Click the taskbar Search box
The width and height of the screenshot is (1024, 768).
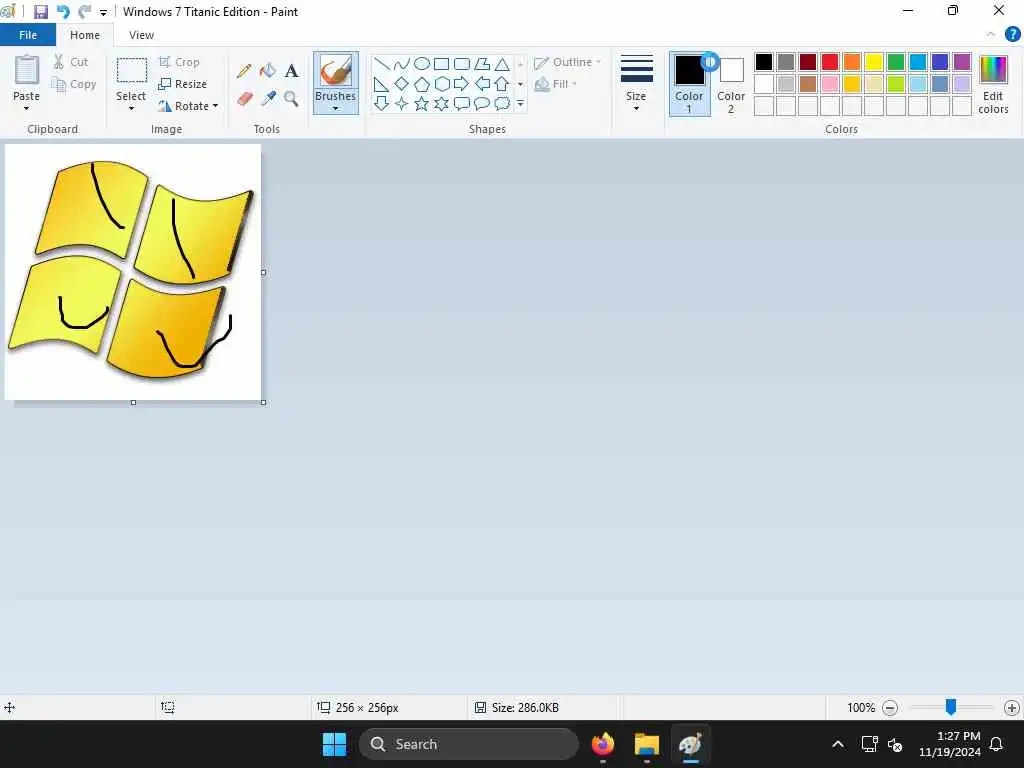click(468, 744)
